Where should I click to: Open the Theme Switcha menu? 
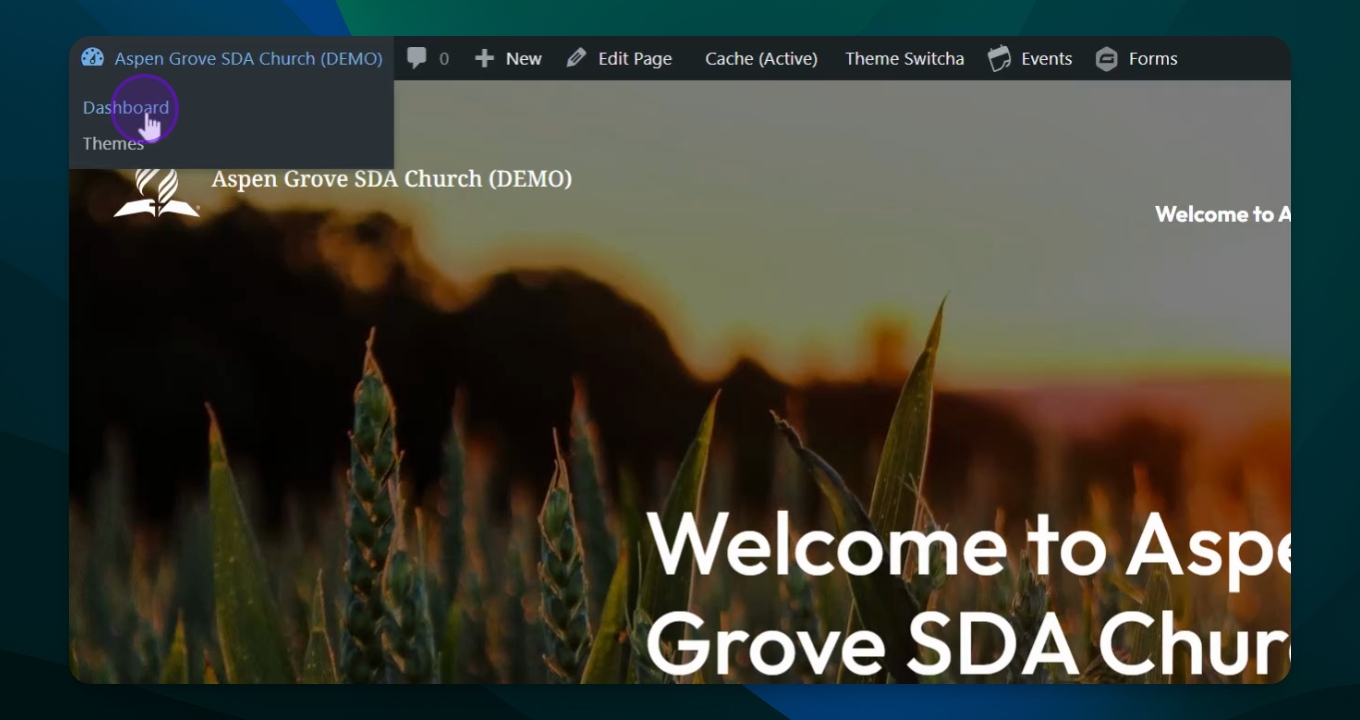905,59
